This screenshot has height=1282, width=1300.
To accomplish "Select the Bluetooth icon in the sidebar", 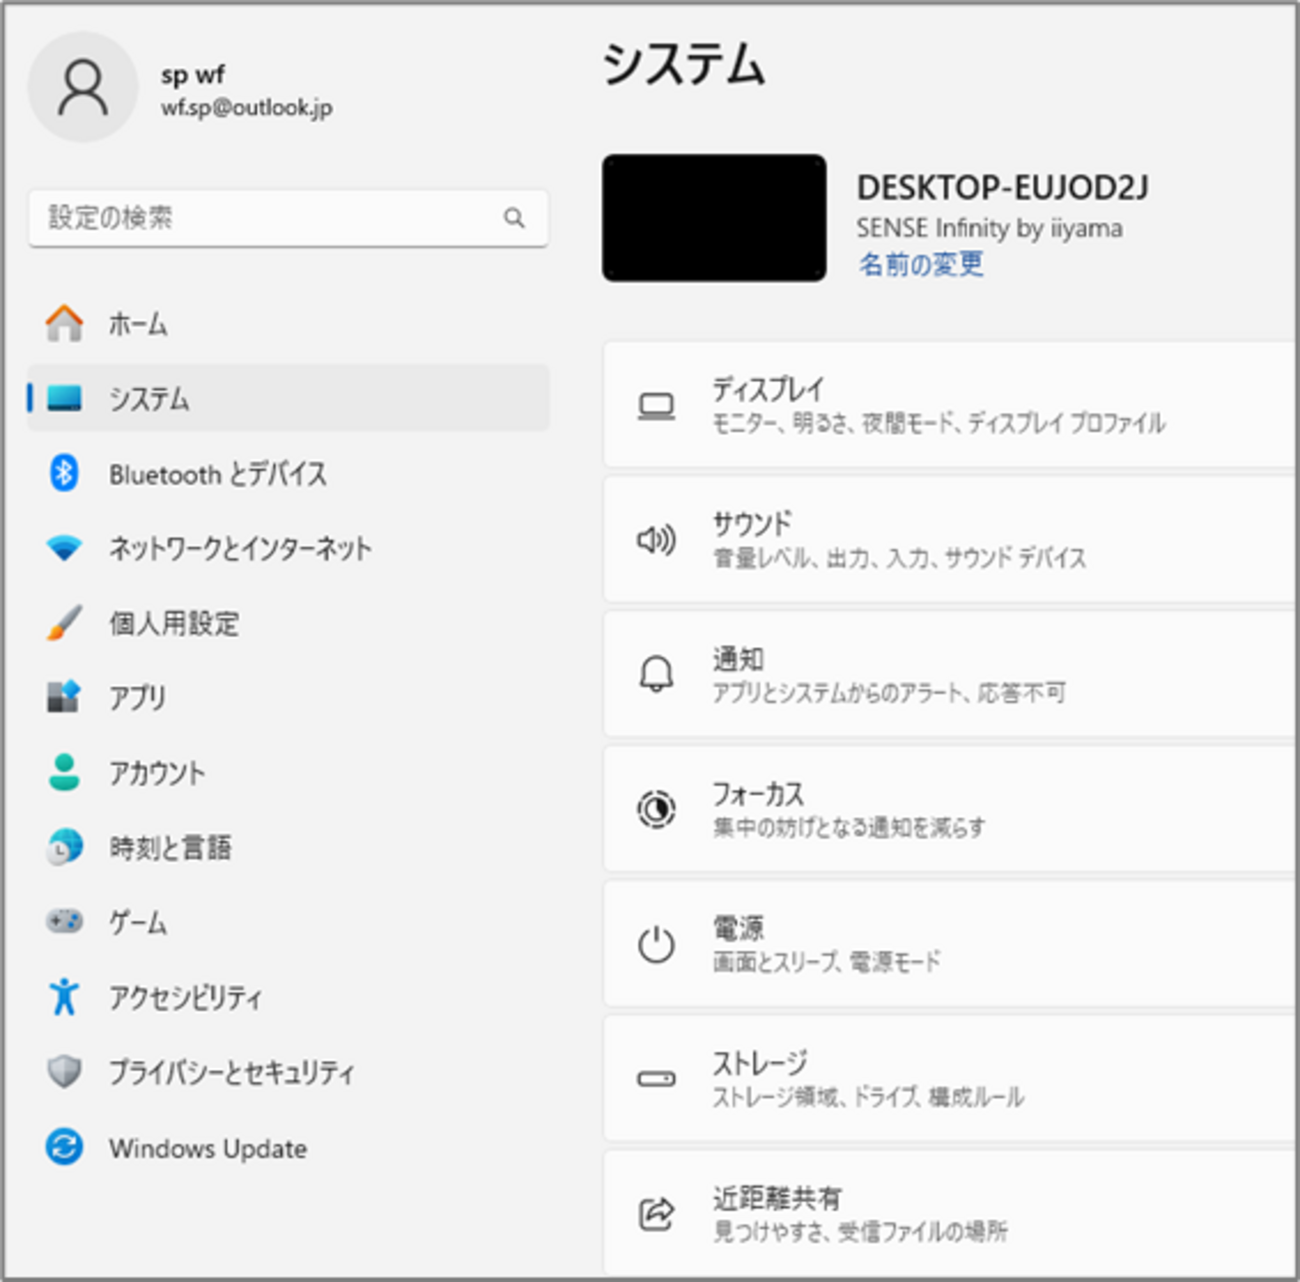I will pos(63,474).
